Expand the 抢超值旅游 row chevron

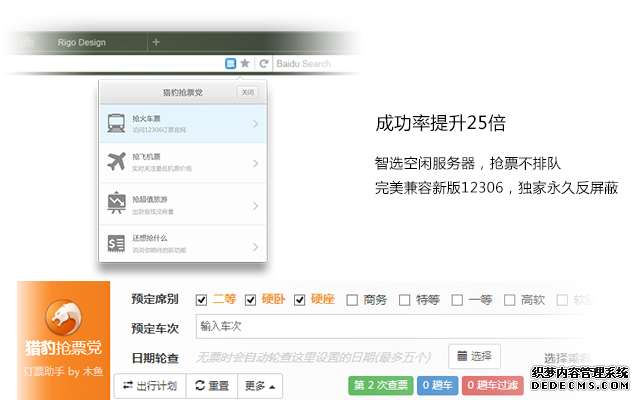coord(256,205)
